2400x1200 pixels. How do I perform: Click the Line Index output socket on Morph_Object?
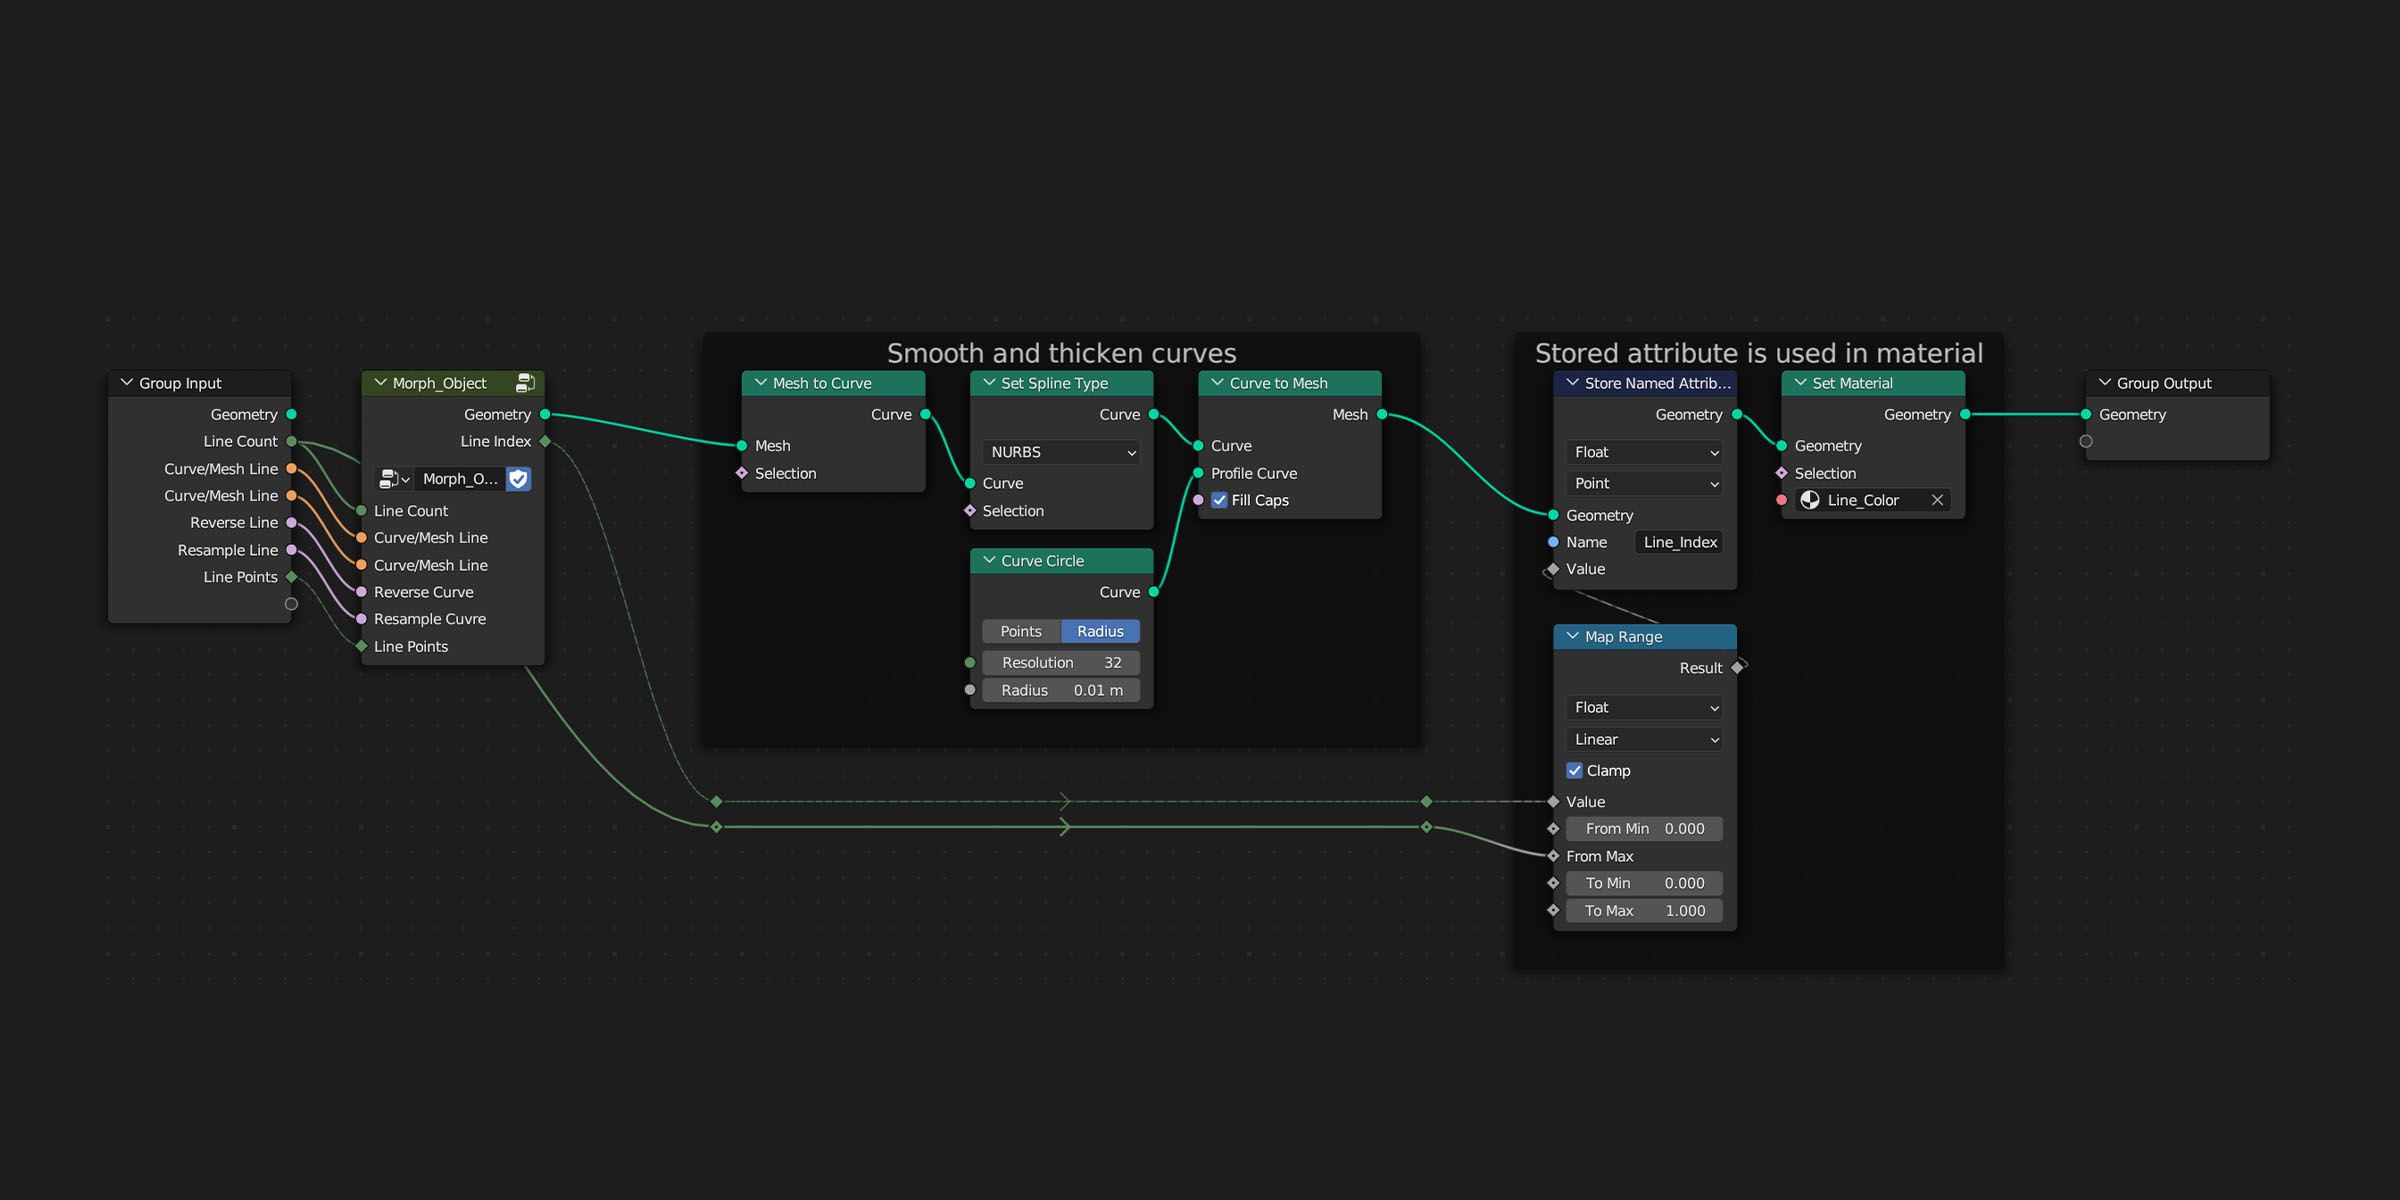pos(545,441)
